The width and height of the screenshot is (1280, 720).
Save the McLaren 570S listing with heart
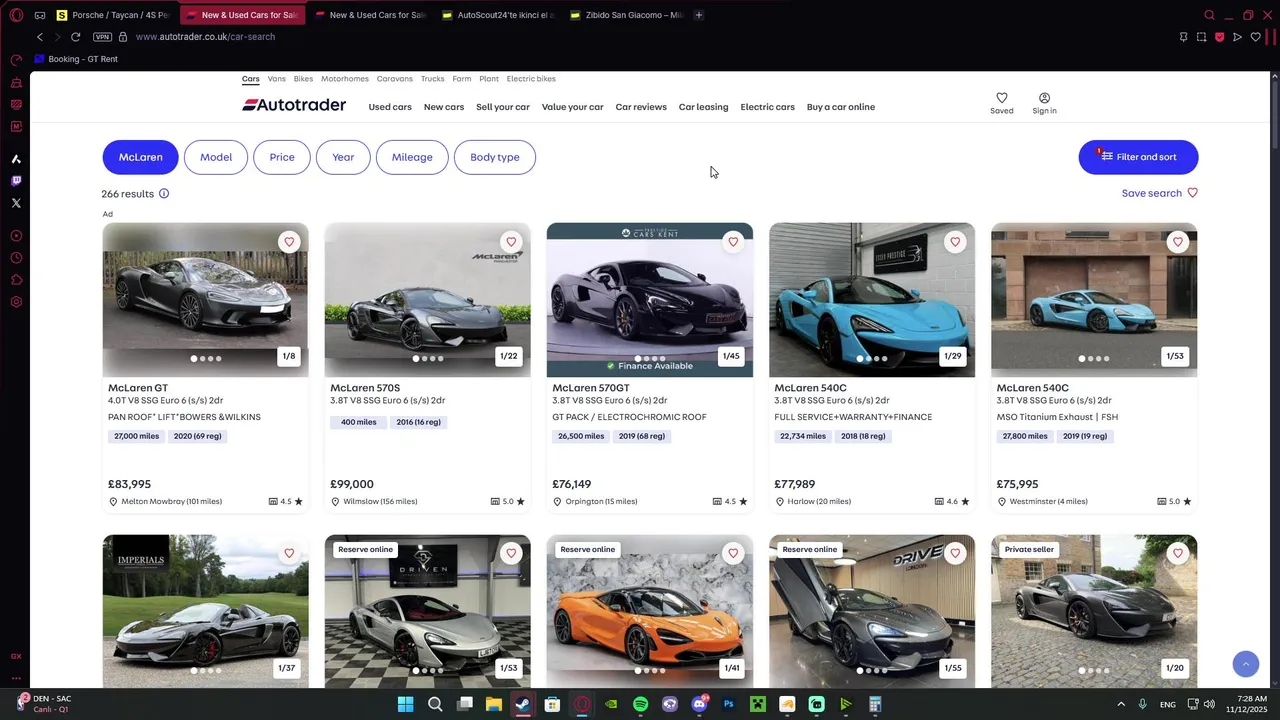coord(511,242)
